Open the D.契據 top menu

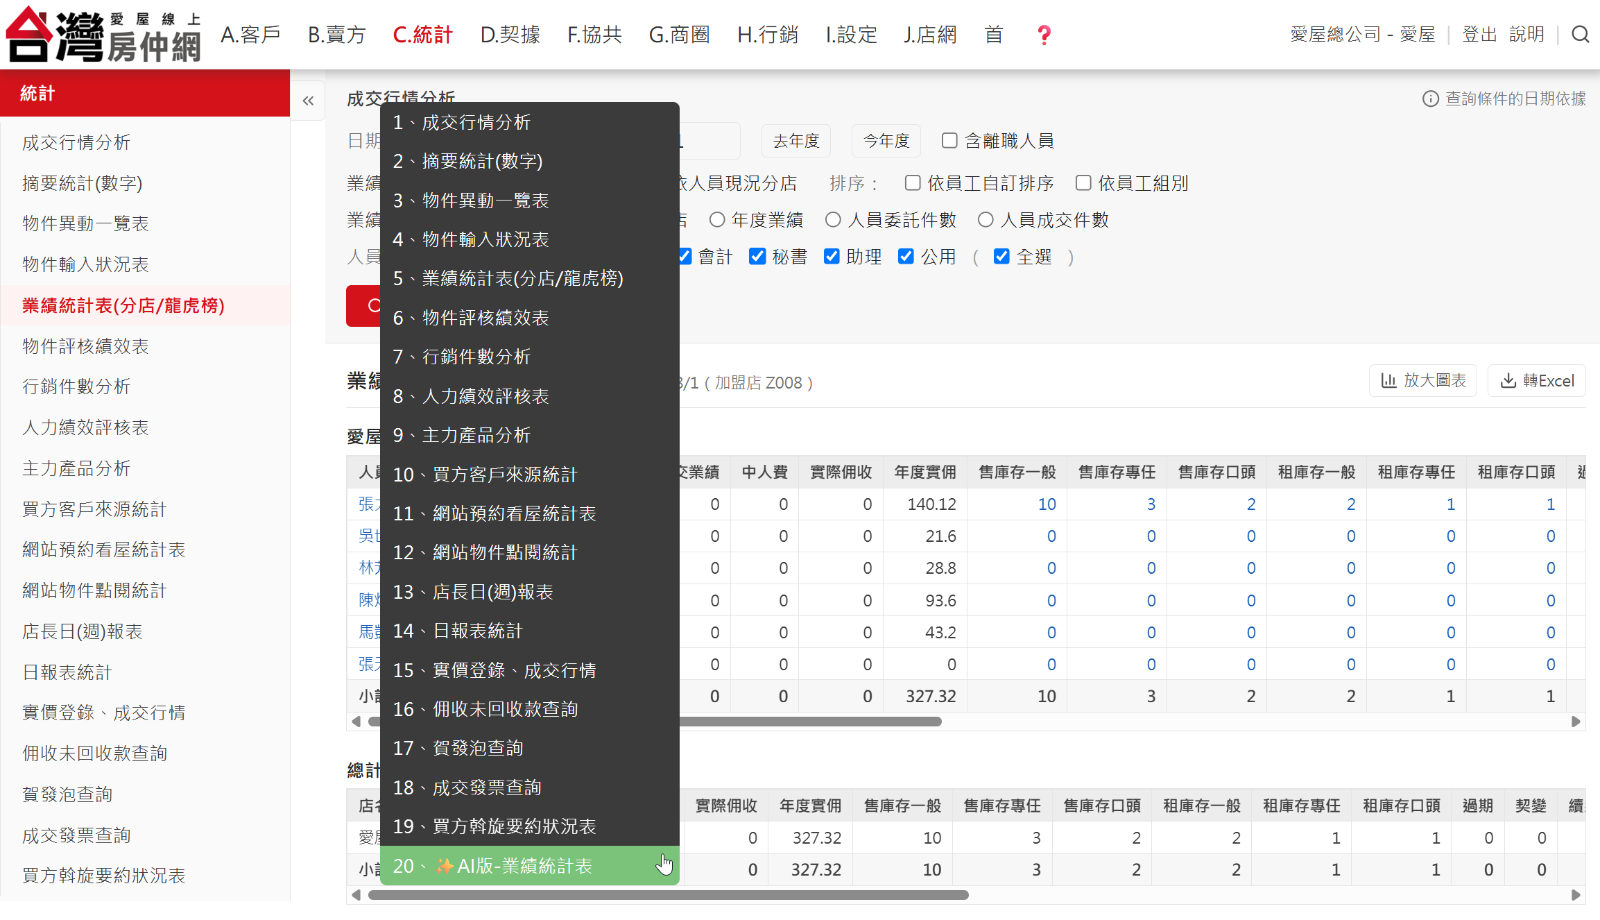pyautogui.click(x=510, y=35)
